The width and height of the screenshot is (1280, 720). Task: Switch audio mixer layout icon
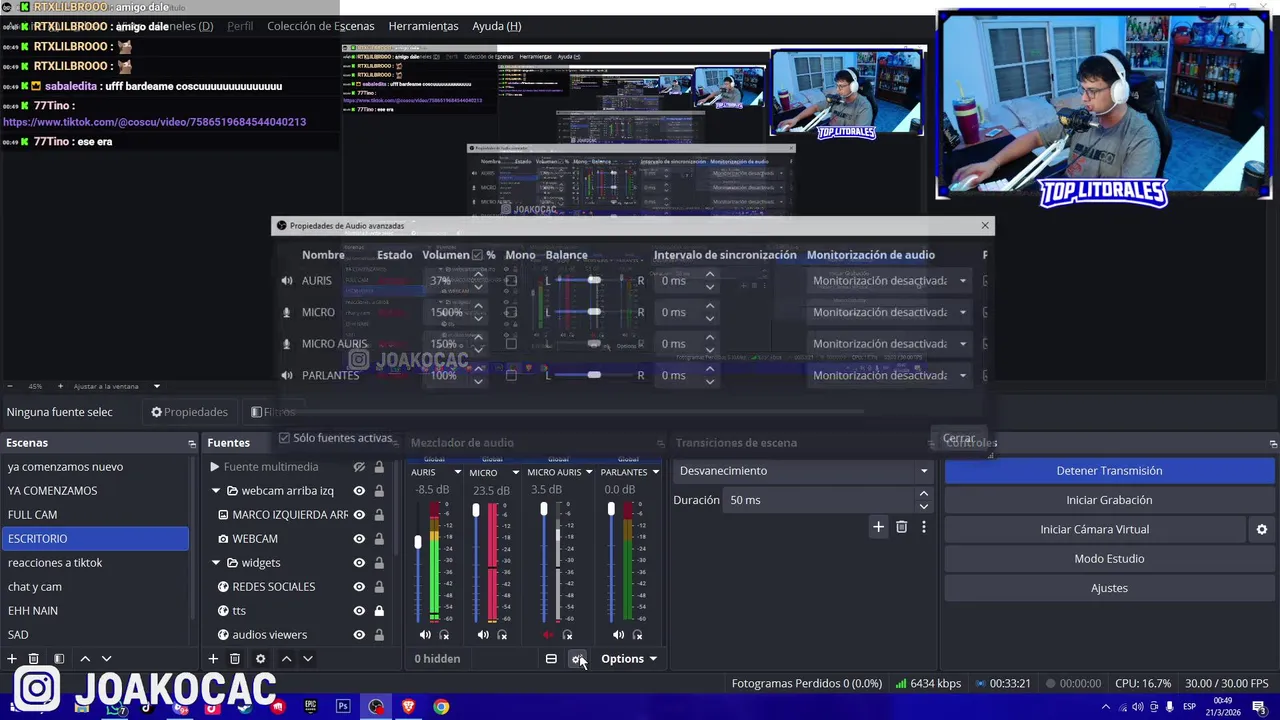551,659
